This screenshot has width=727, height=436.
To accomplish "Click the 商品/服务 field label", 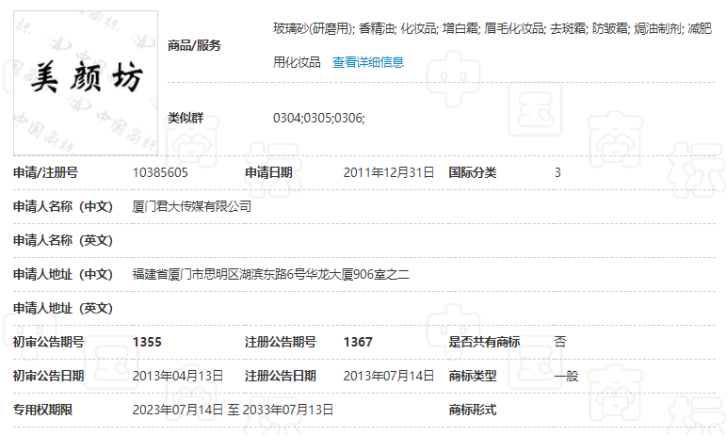I will (x=194, y=45).
